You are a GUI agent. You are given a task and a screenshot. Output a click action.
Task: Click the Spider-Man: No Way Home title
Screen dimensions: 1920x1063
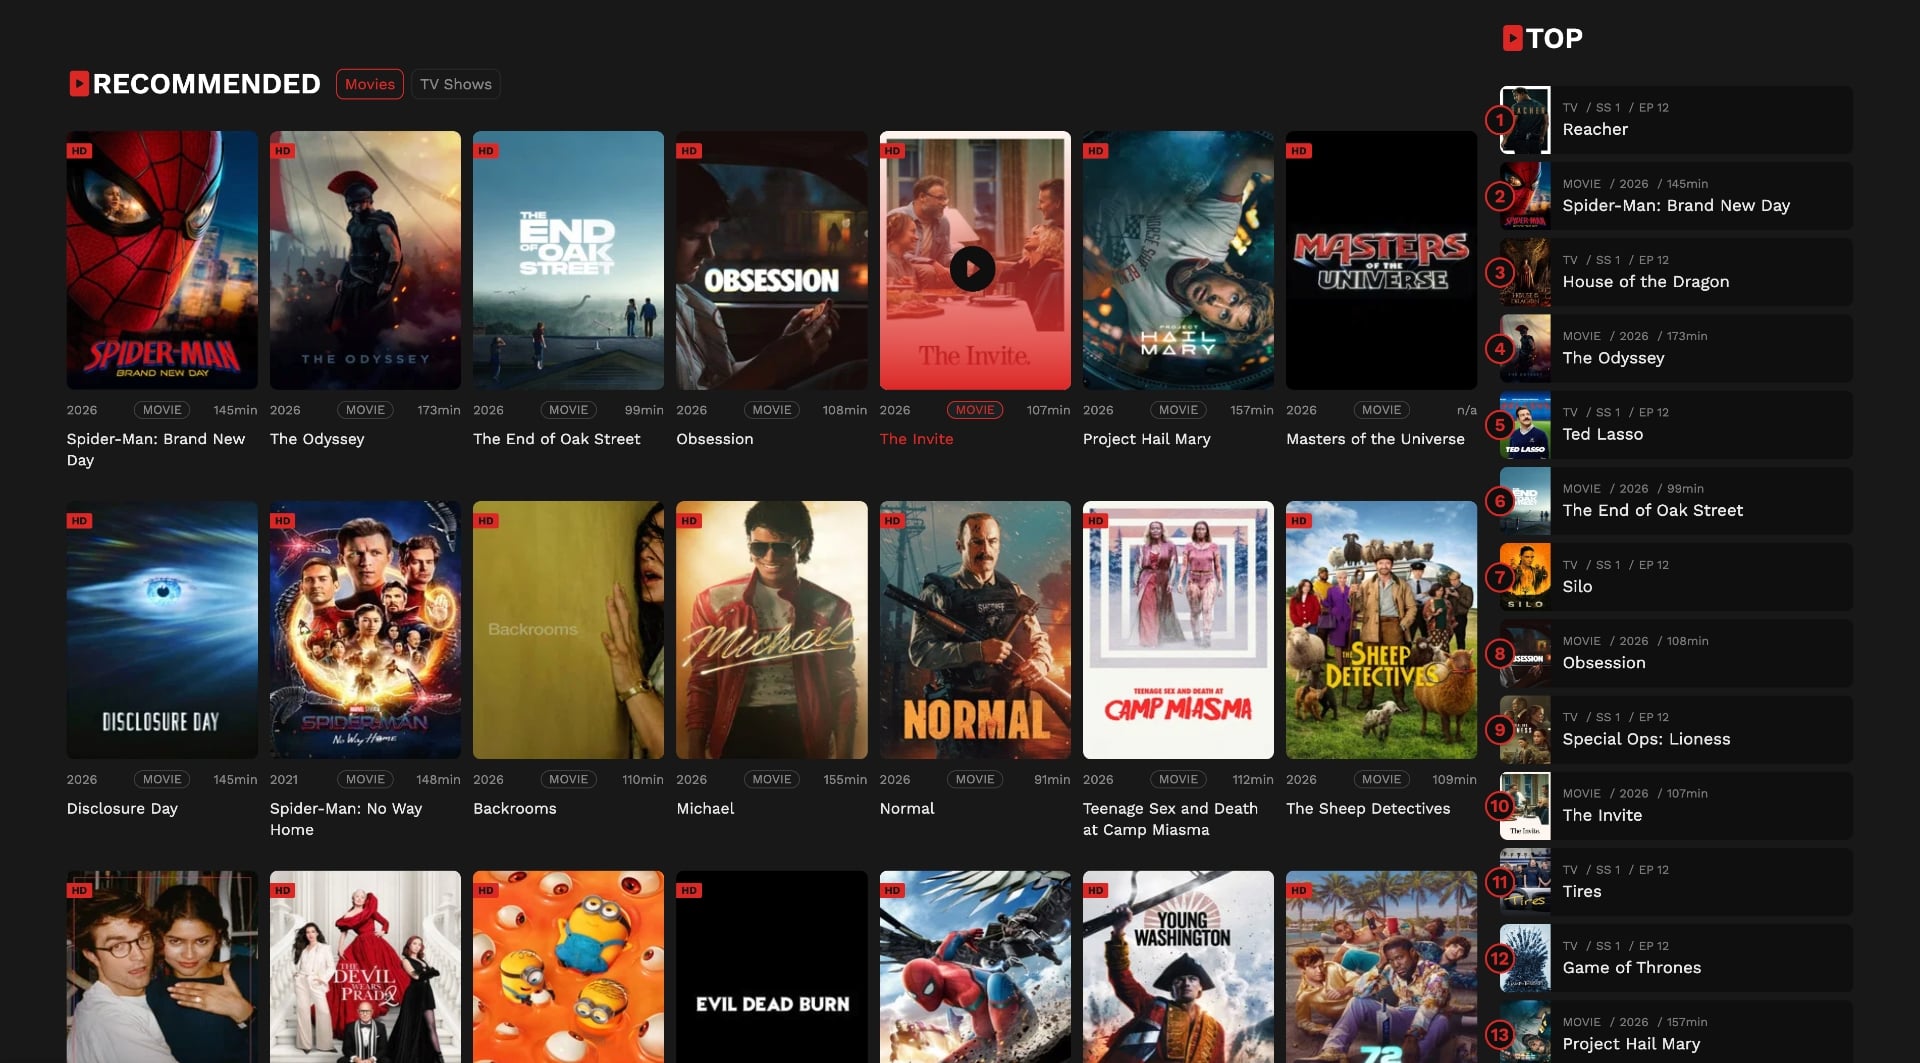click(346, 819)
